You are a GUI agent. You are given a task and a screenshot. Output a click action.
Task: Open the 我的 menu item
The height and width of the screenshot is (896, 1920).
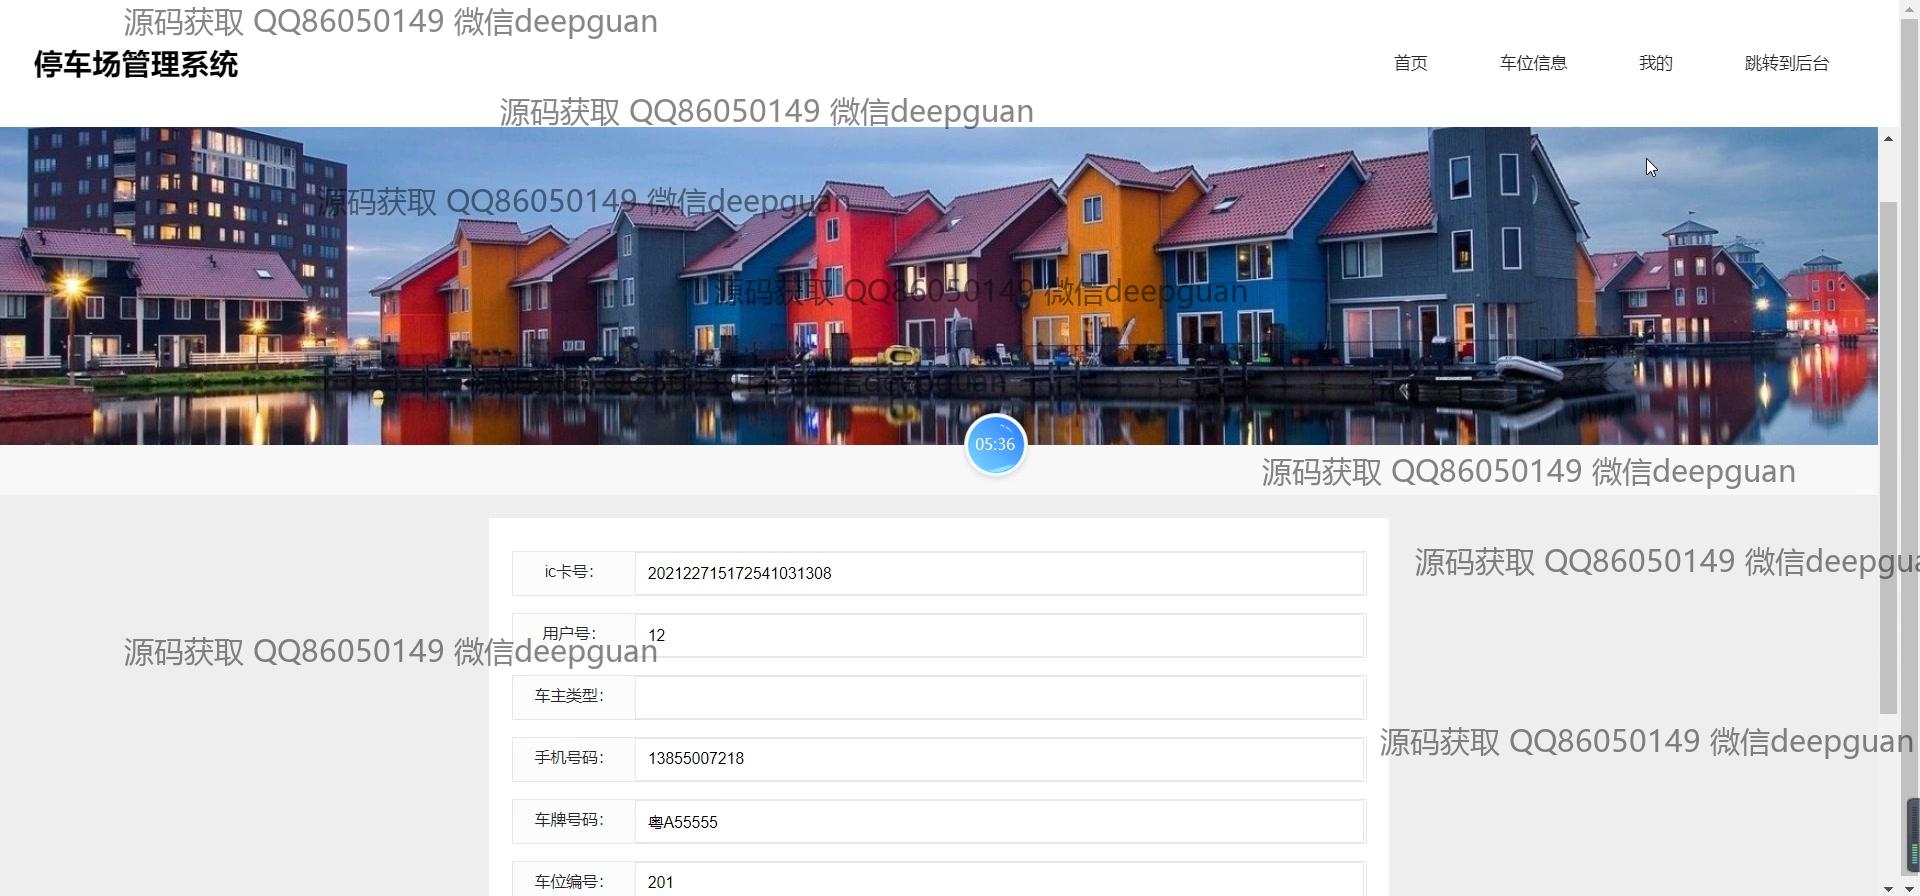1655,63
